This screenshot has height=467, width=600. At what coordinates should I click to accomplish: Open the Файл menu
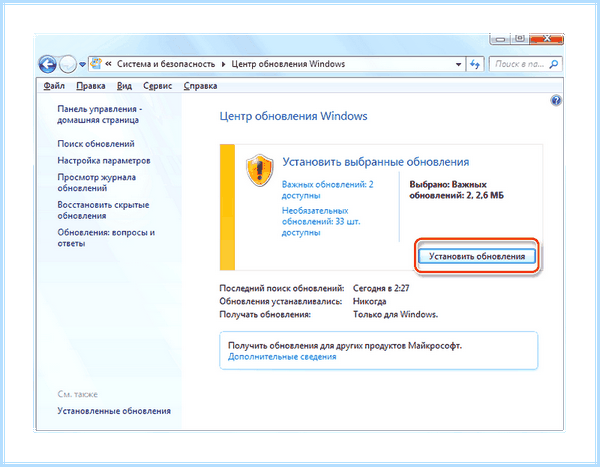tap(54, 86)
